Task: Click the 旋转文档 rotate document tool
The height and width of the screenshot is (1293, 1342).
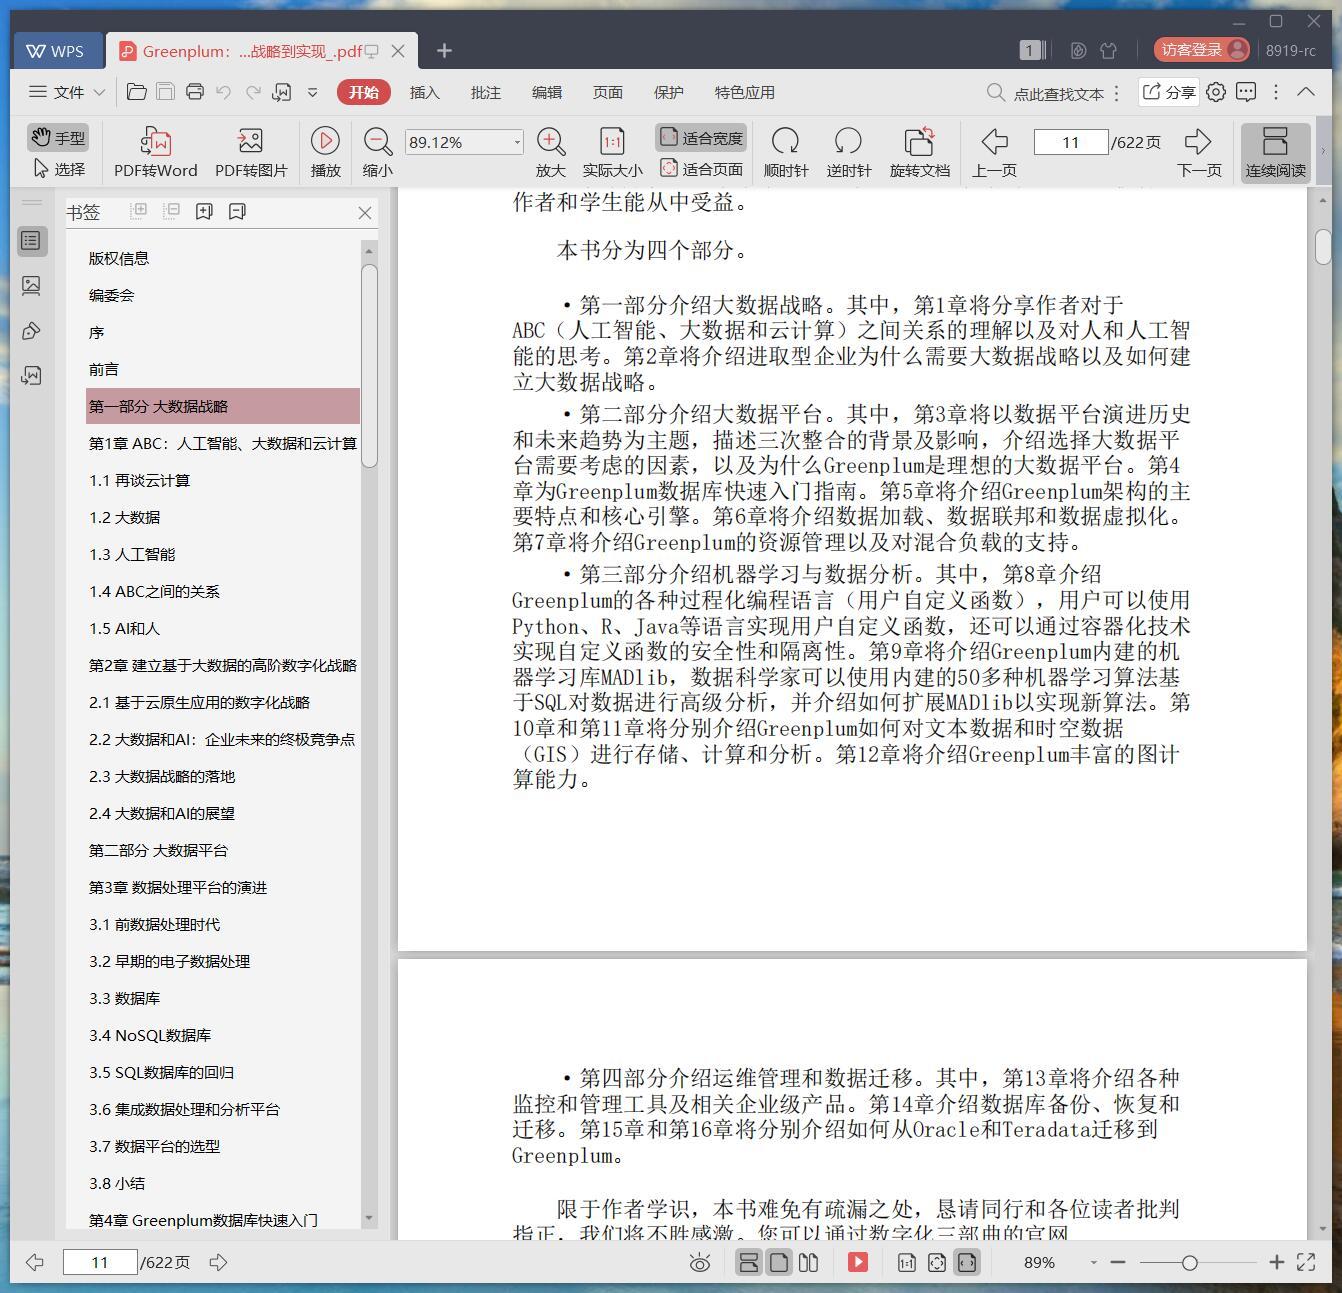Action: point(919,152)
